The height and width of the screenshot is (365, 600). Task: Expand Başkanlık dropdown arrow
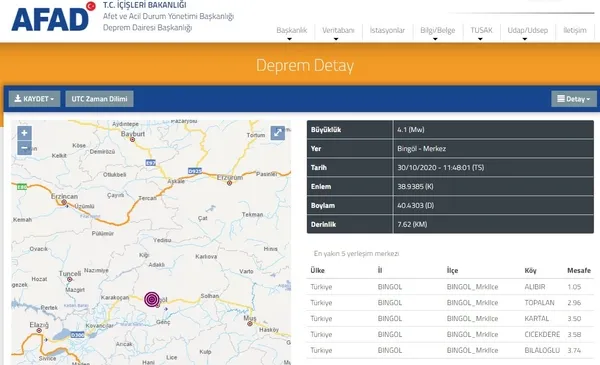[x=289, y=39]
